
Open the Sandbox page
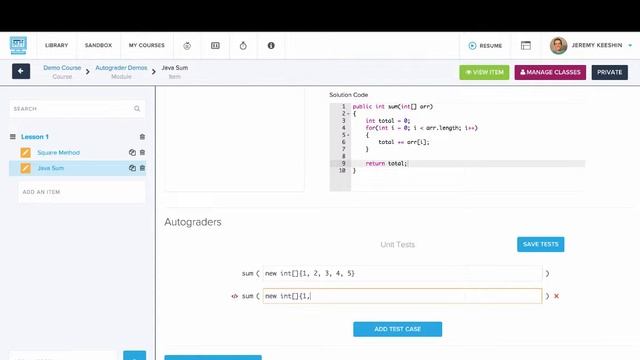pyautogui.click(x=98, y=45)
